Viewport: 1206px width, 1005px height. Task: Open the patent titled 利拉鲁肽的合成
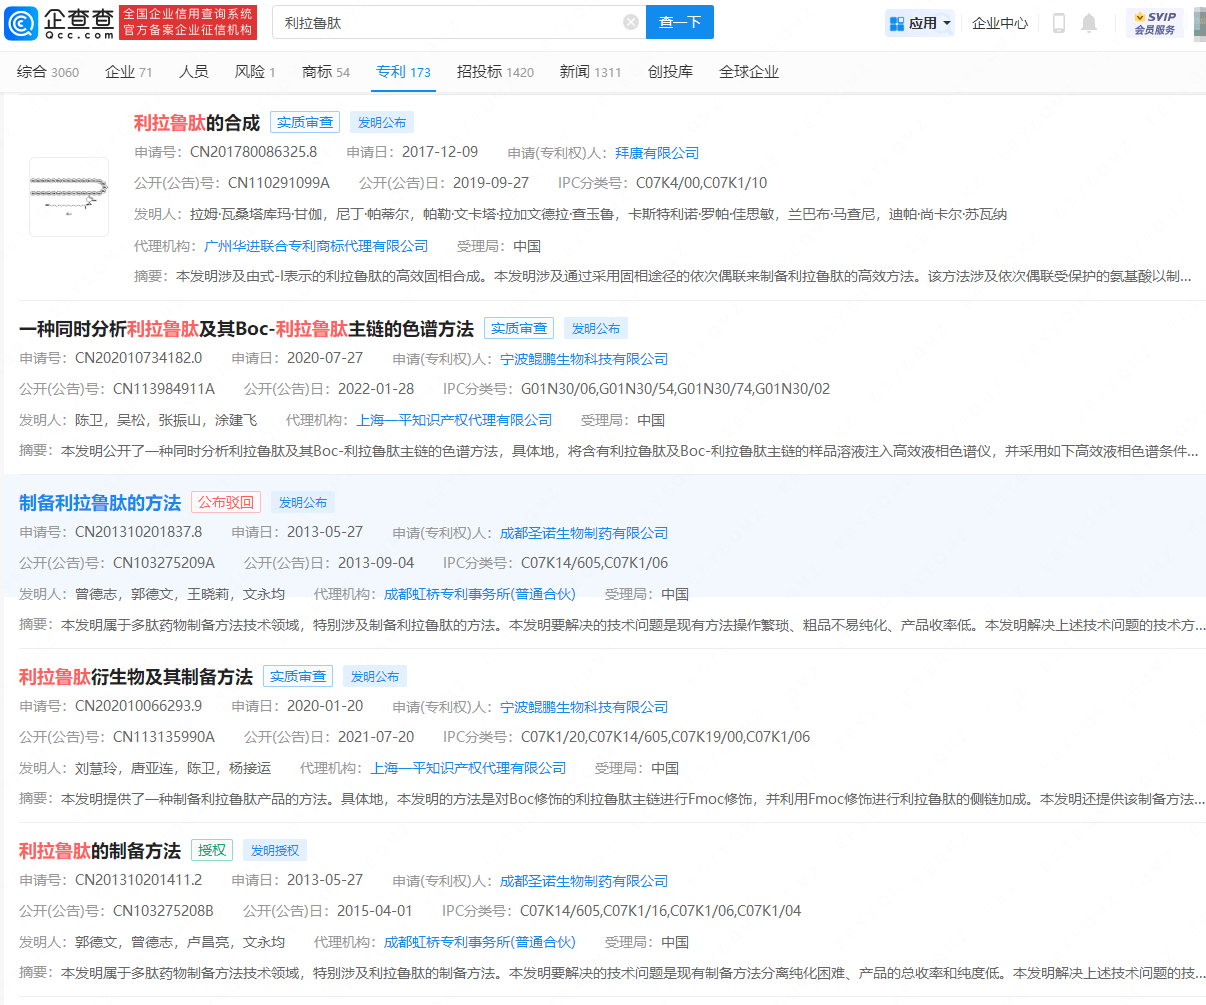click(197, 123)
